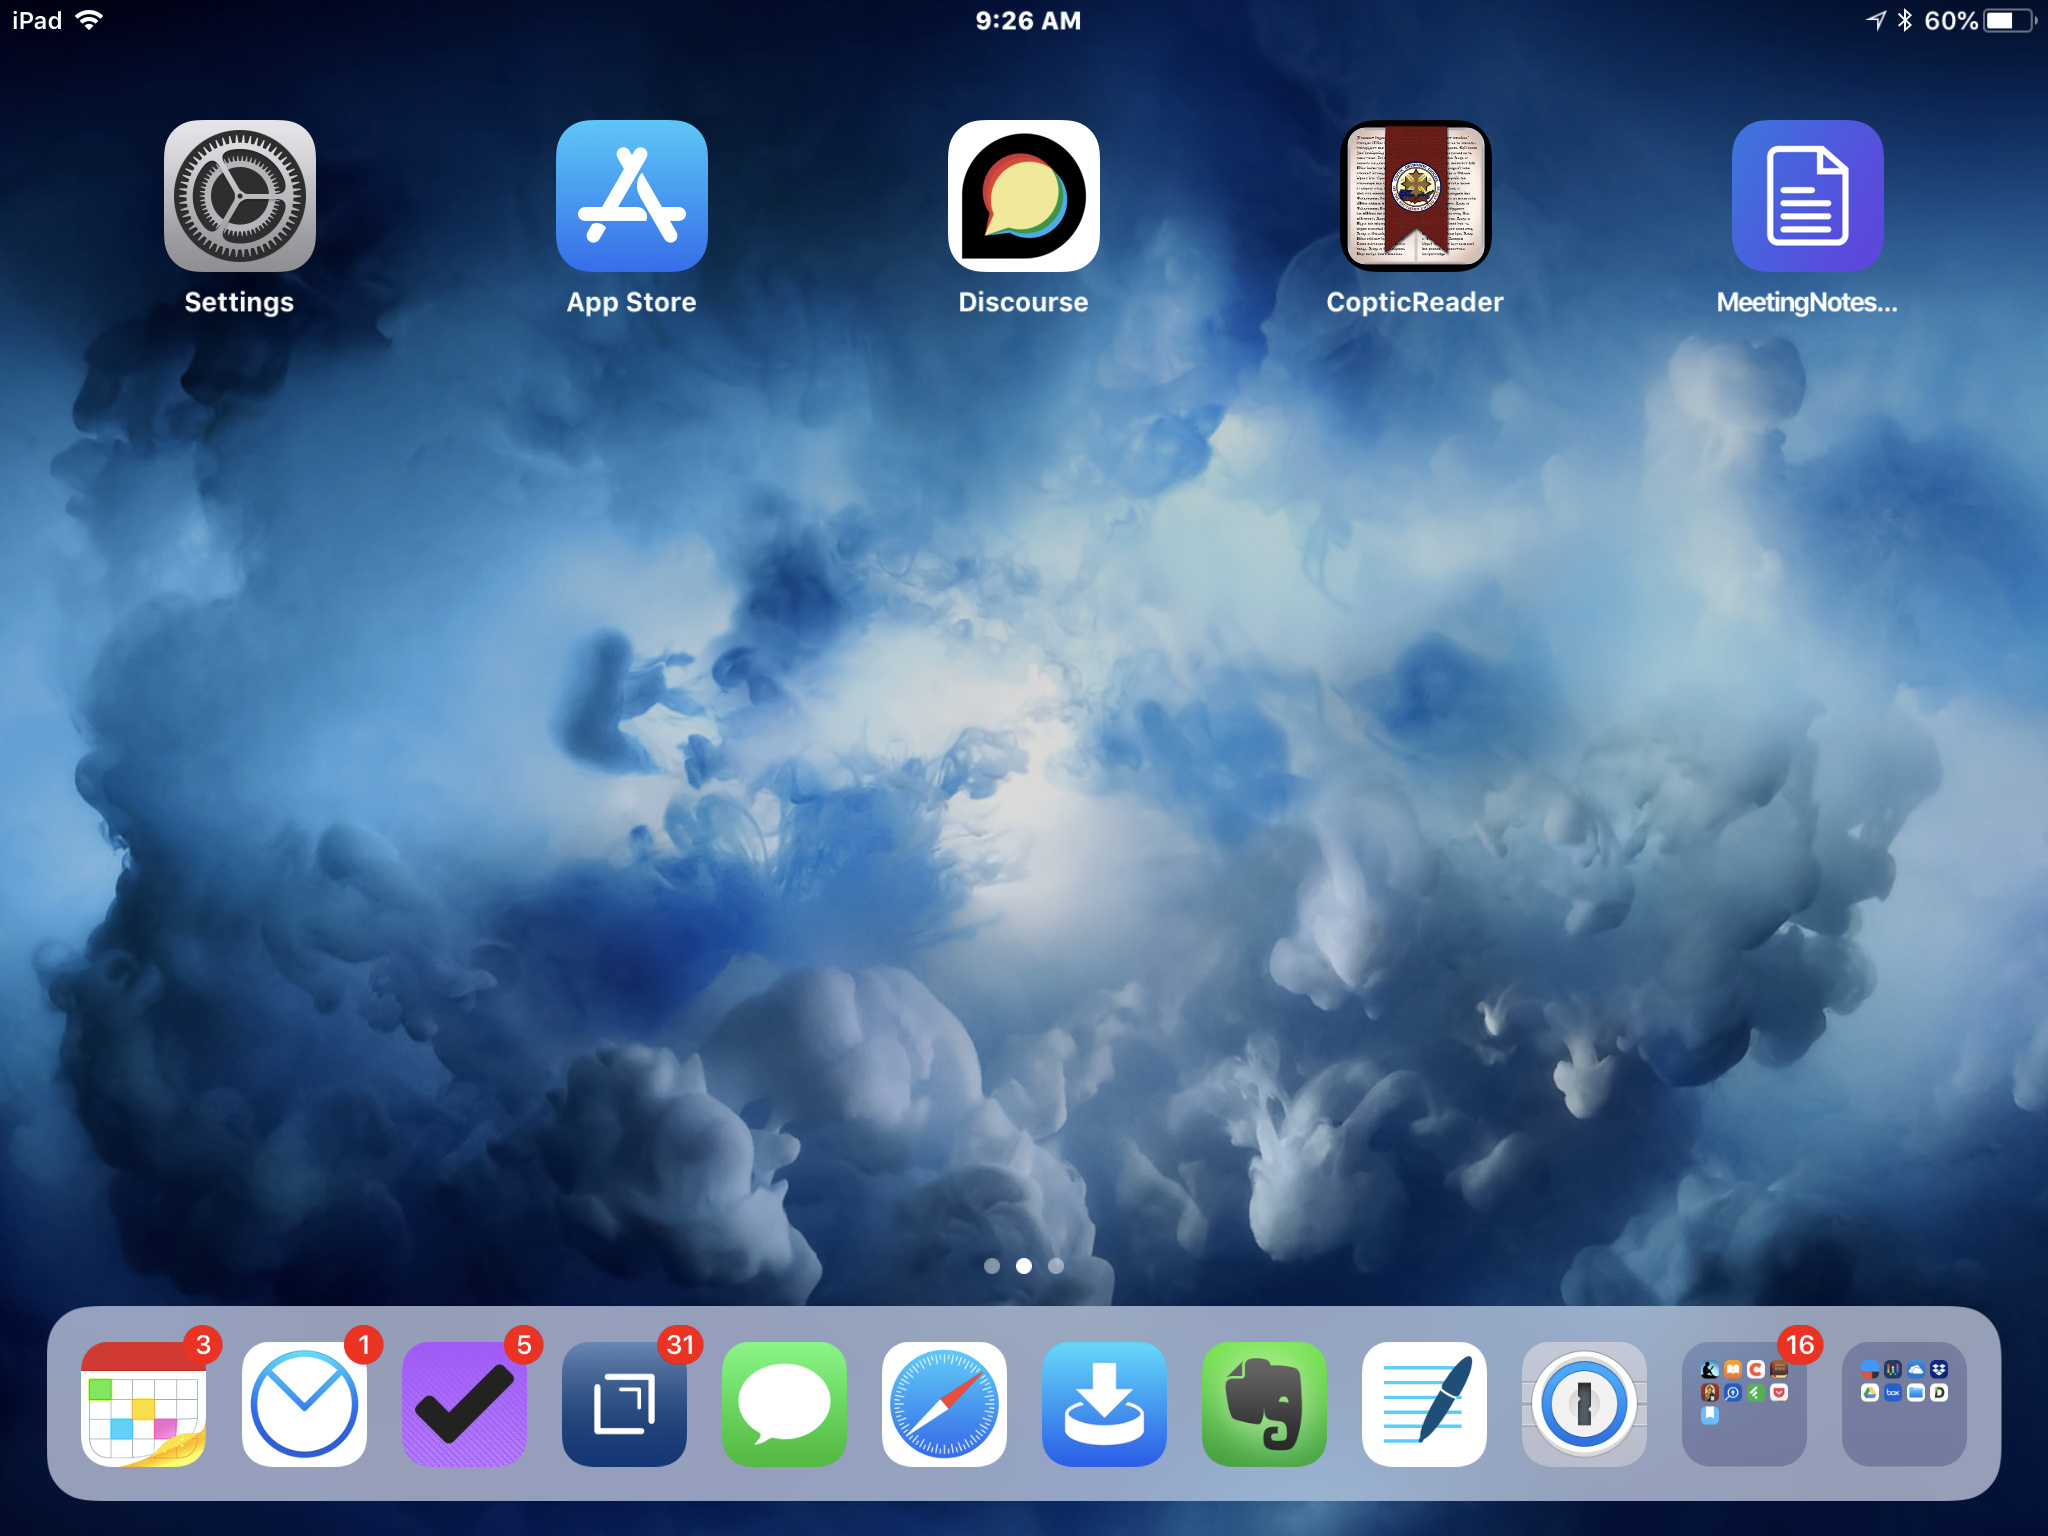
Task: Open Messages in the dock
Action: point(784,1404)
